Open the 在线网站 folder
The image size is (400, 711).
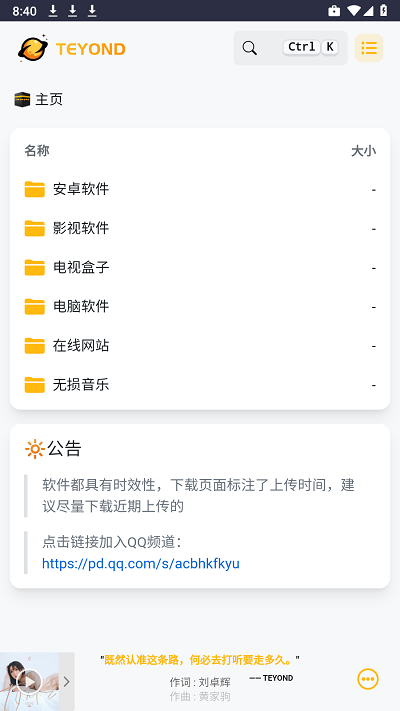pyautogui.click(x=200, y=346)
